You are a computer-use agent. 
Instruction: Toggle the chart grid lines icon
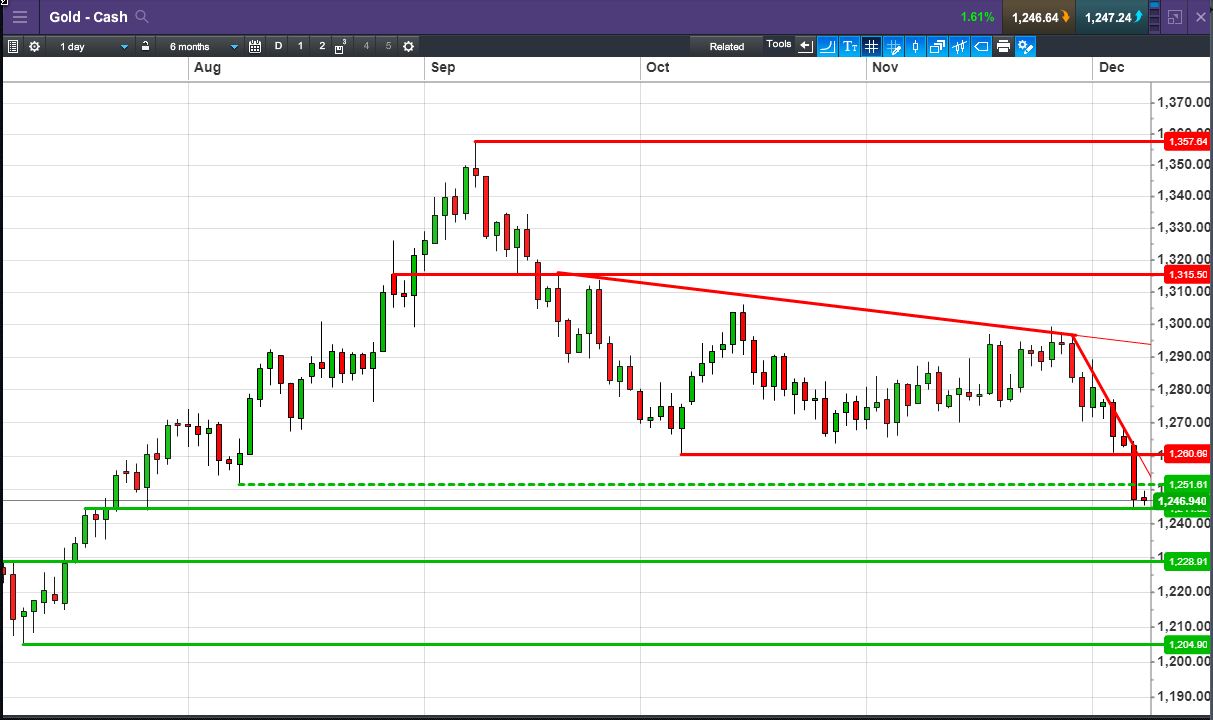pyautogui.click(x=871, y=46)
